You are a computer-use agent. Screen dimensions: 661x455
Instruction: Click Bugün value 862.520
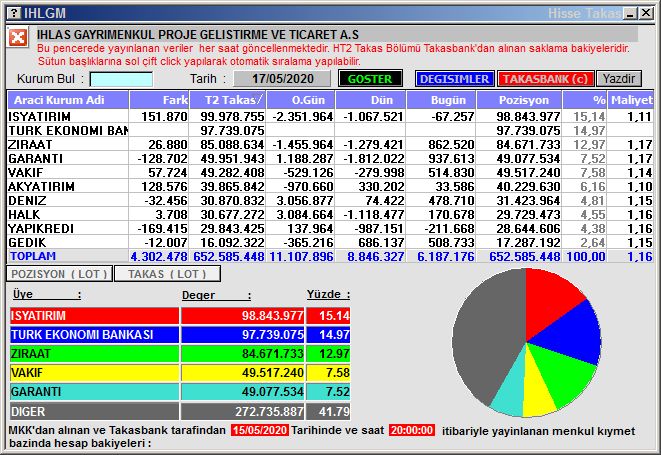coord(451,144)
